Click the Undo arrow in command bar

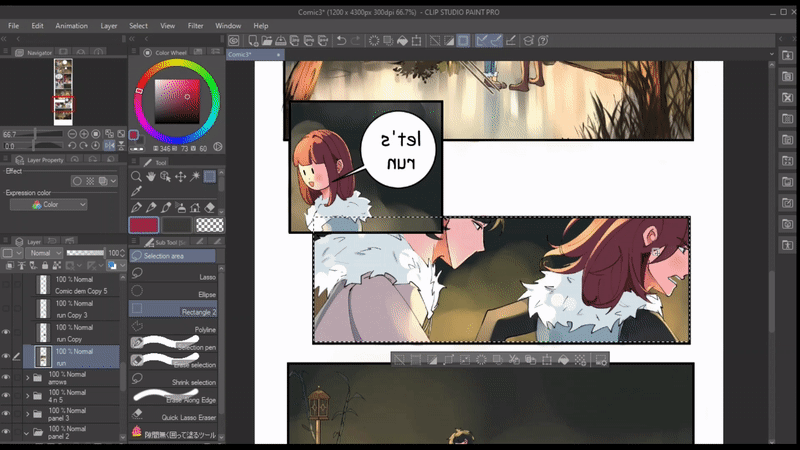tap(341, 41)
